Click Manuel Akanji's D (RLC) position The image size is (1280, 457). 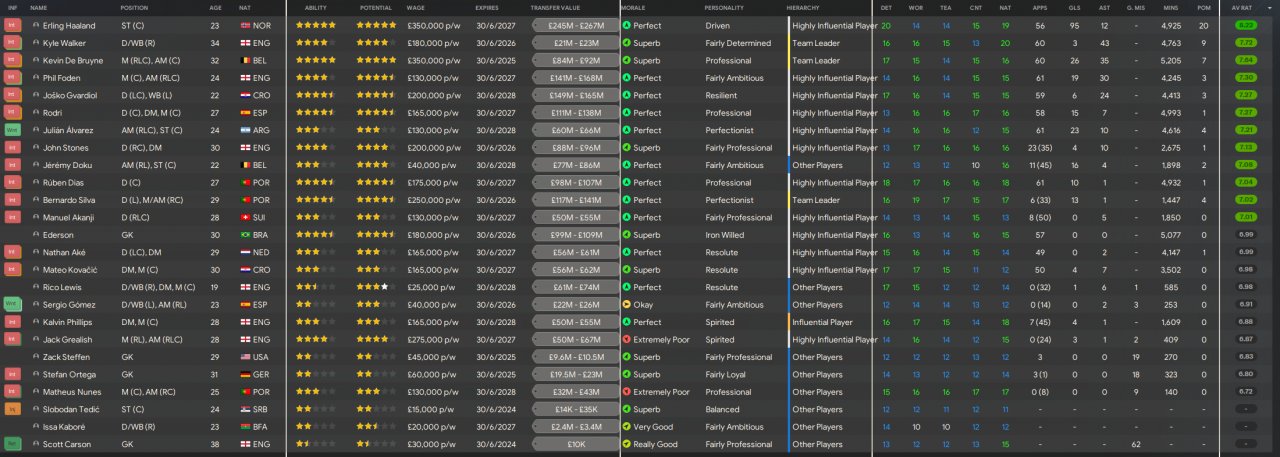(133, 217)
